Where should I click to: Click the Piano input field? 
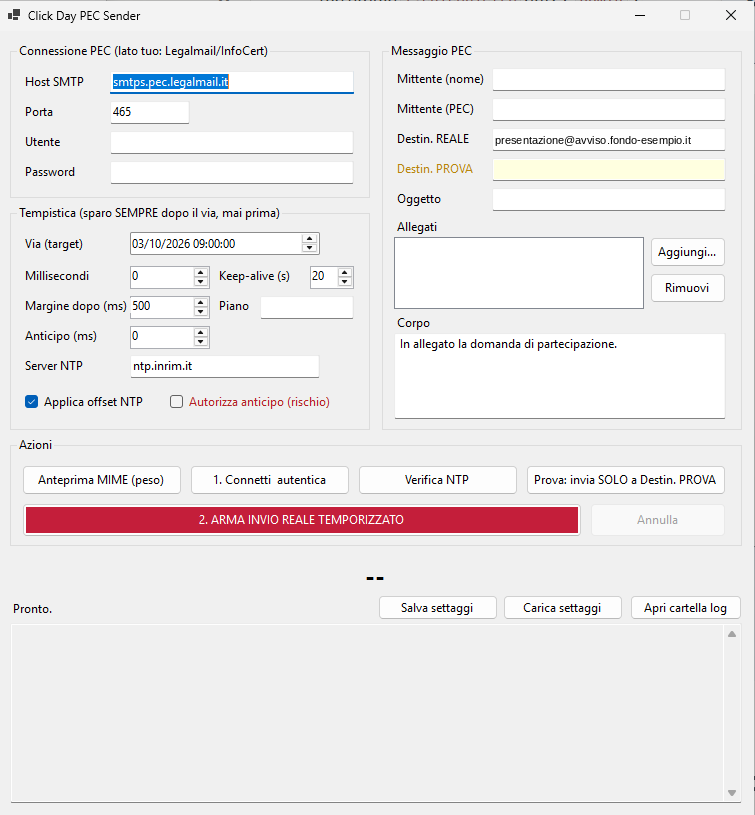(x=307, y=307)
